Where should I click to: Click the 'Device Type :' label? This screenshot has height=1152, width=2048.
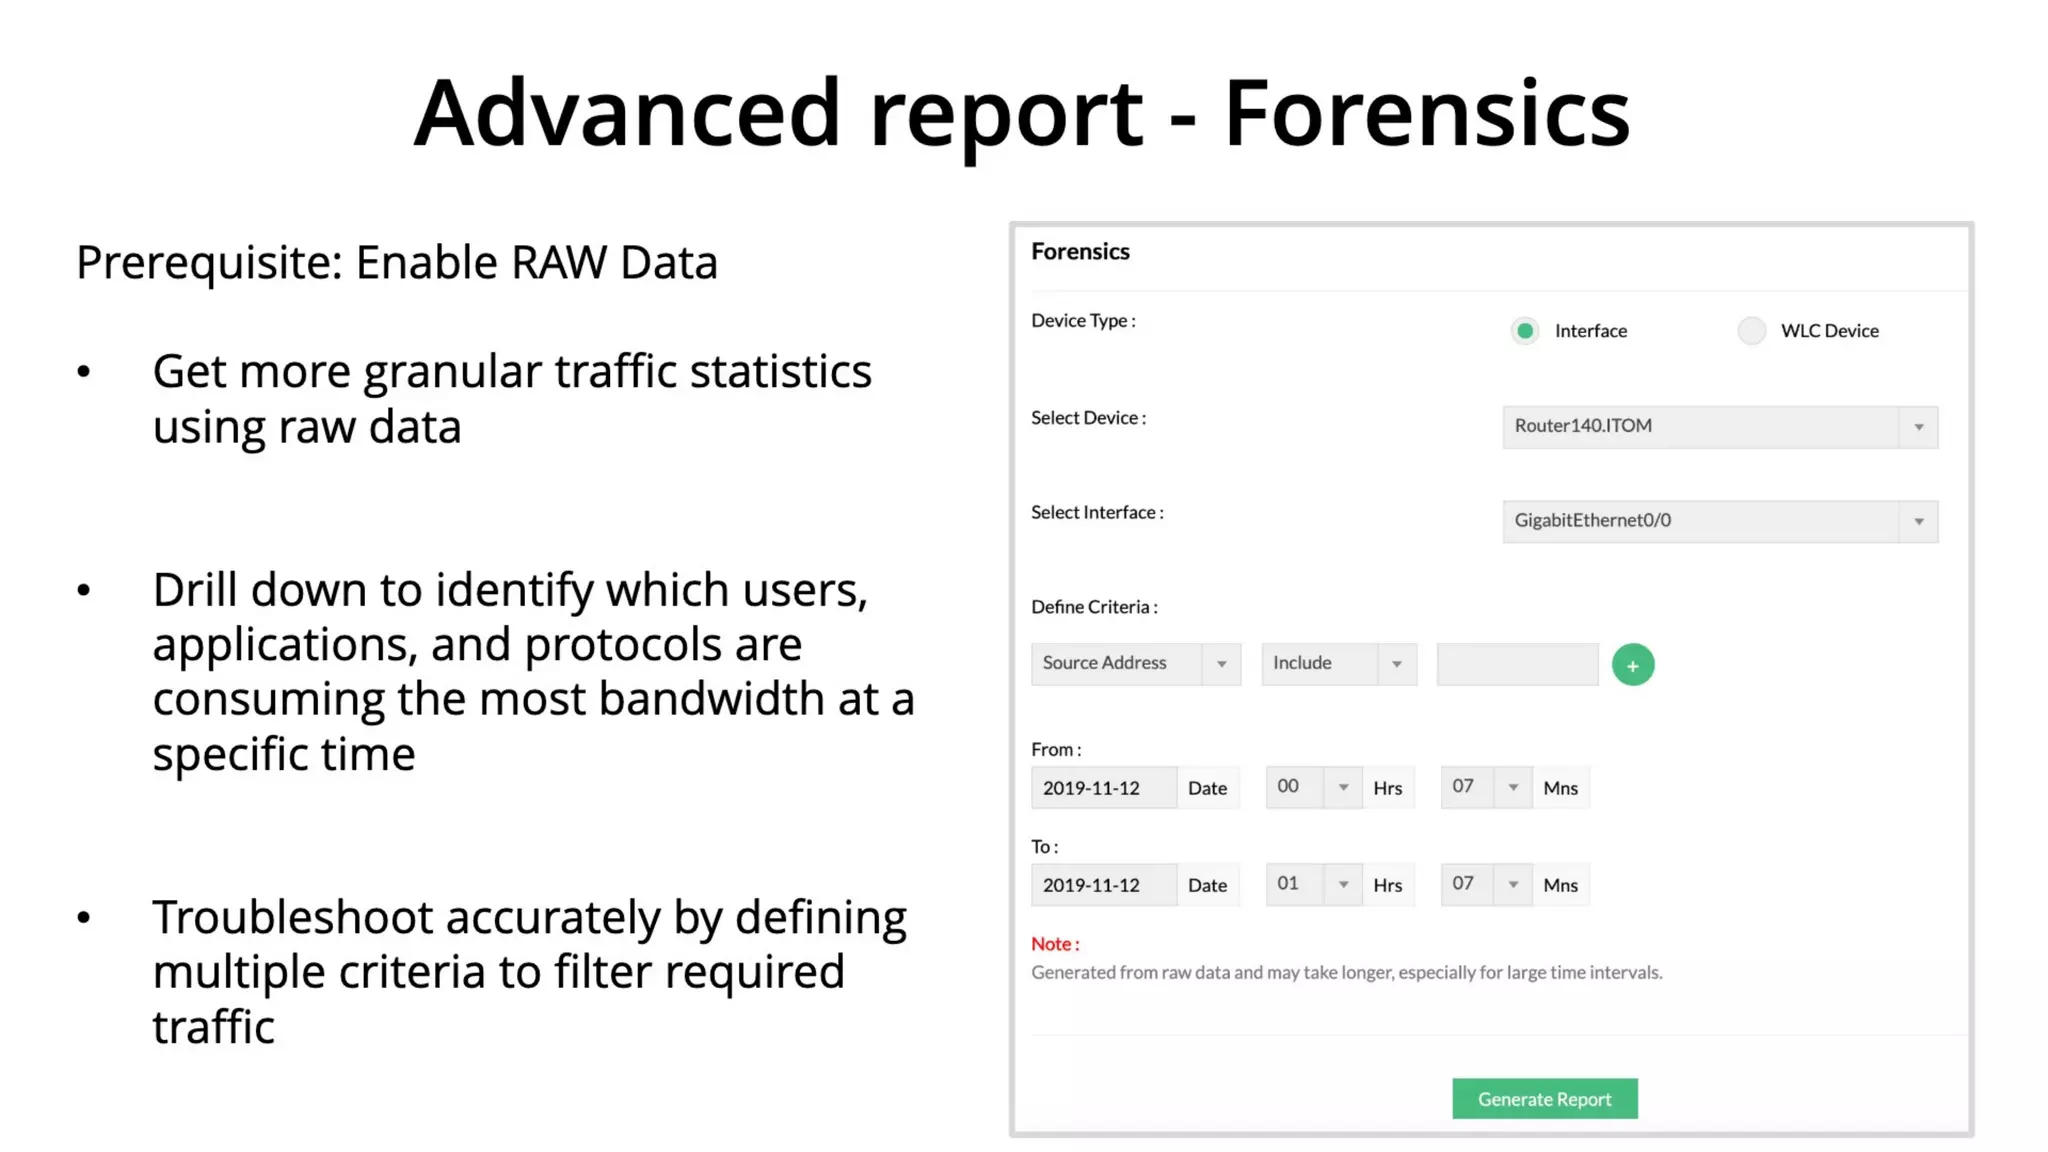click(1083, 321)
